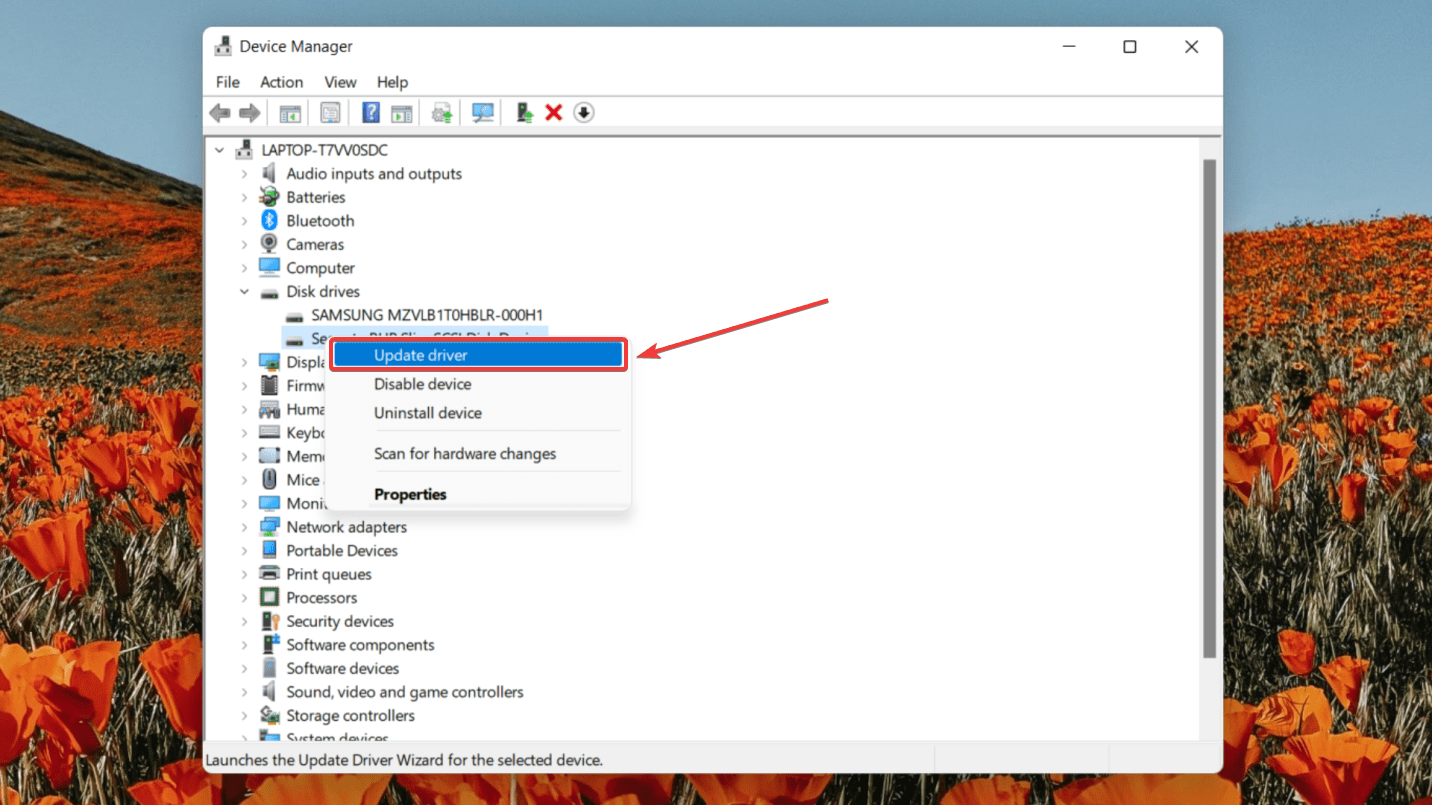
Task: Select the LAPTOP-T7VV0SDC computer name
Action: click(x=325, y=150)
